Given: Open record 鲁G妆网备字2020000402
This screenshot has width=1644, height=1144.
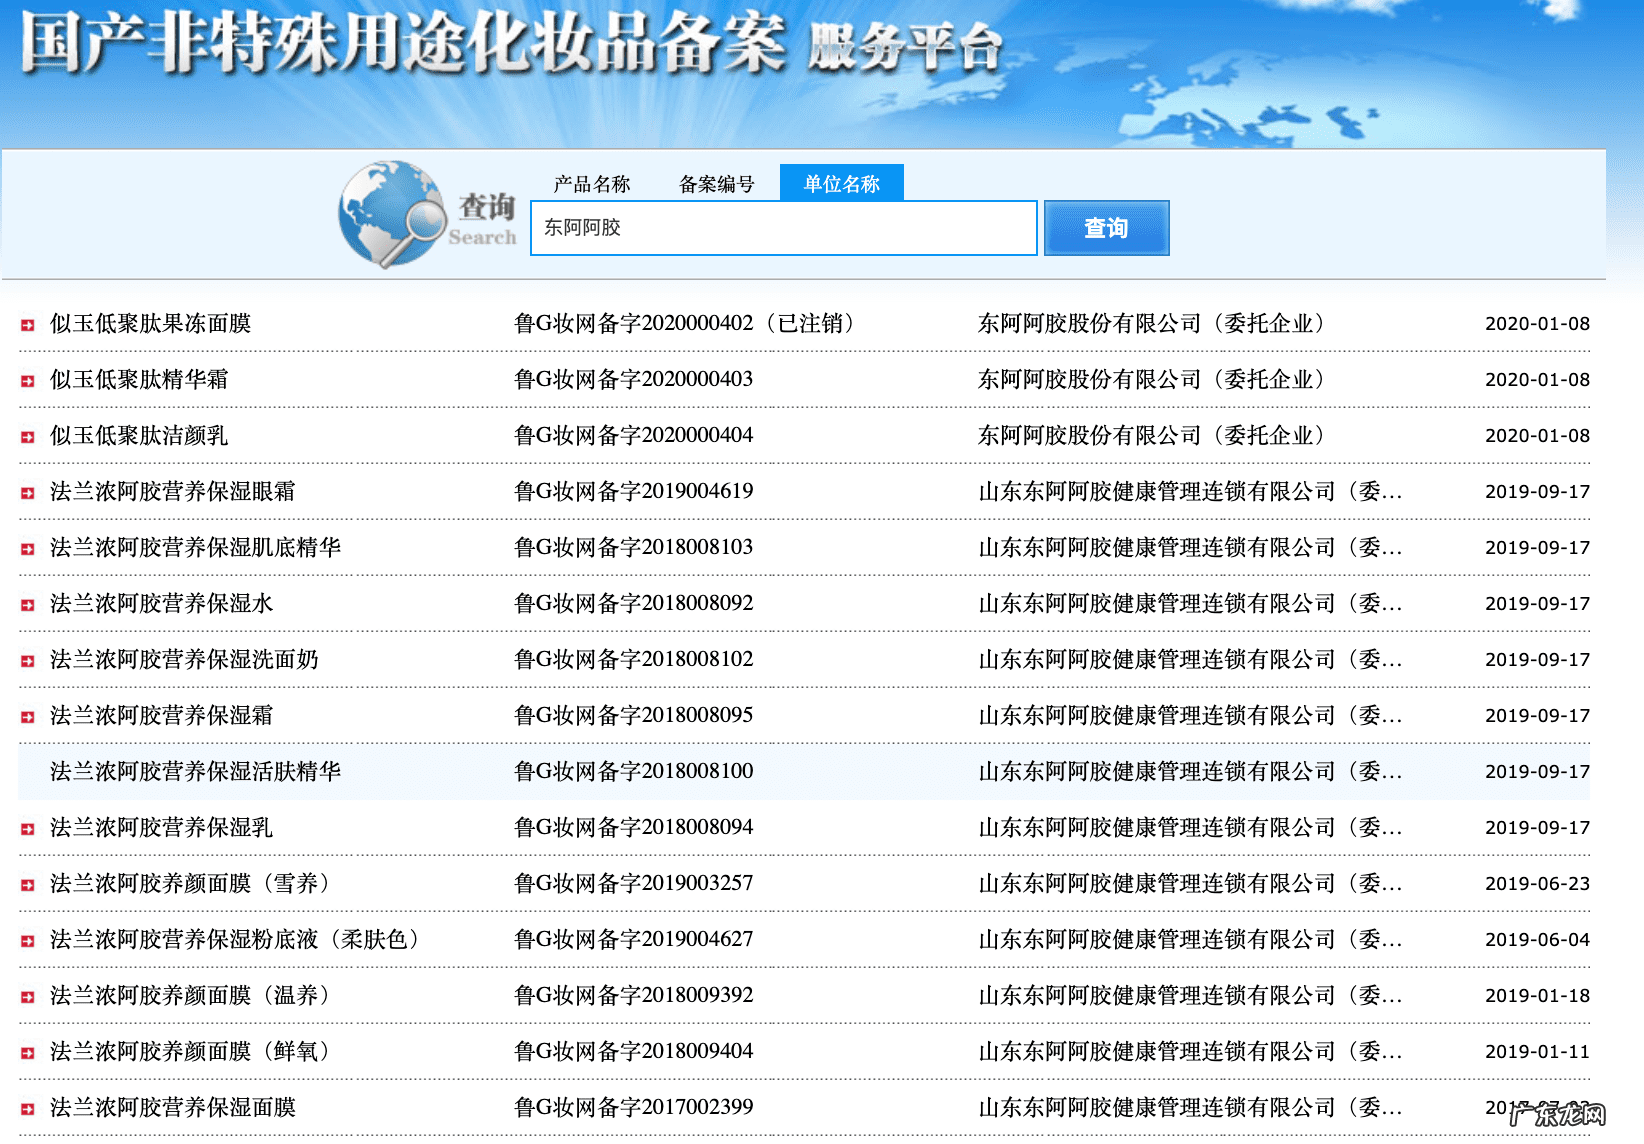Looking at the screenshot, I should point(685,323).
